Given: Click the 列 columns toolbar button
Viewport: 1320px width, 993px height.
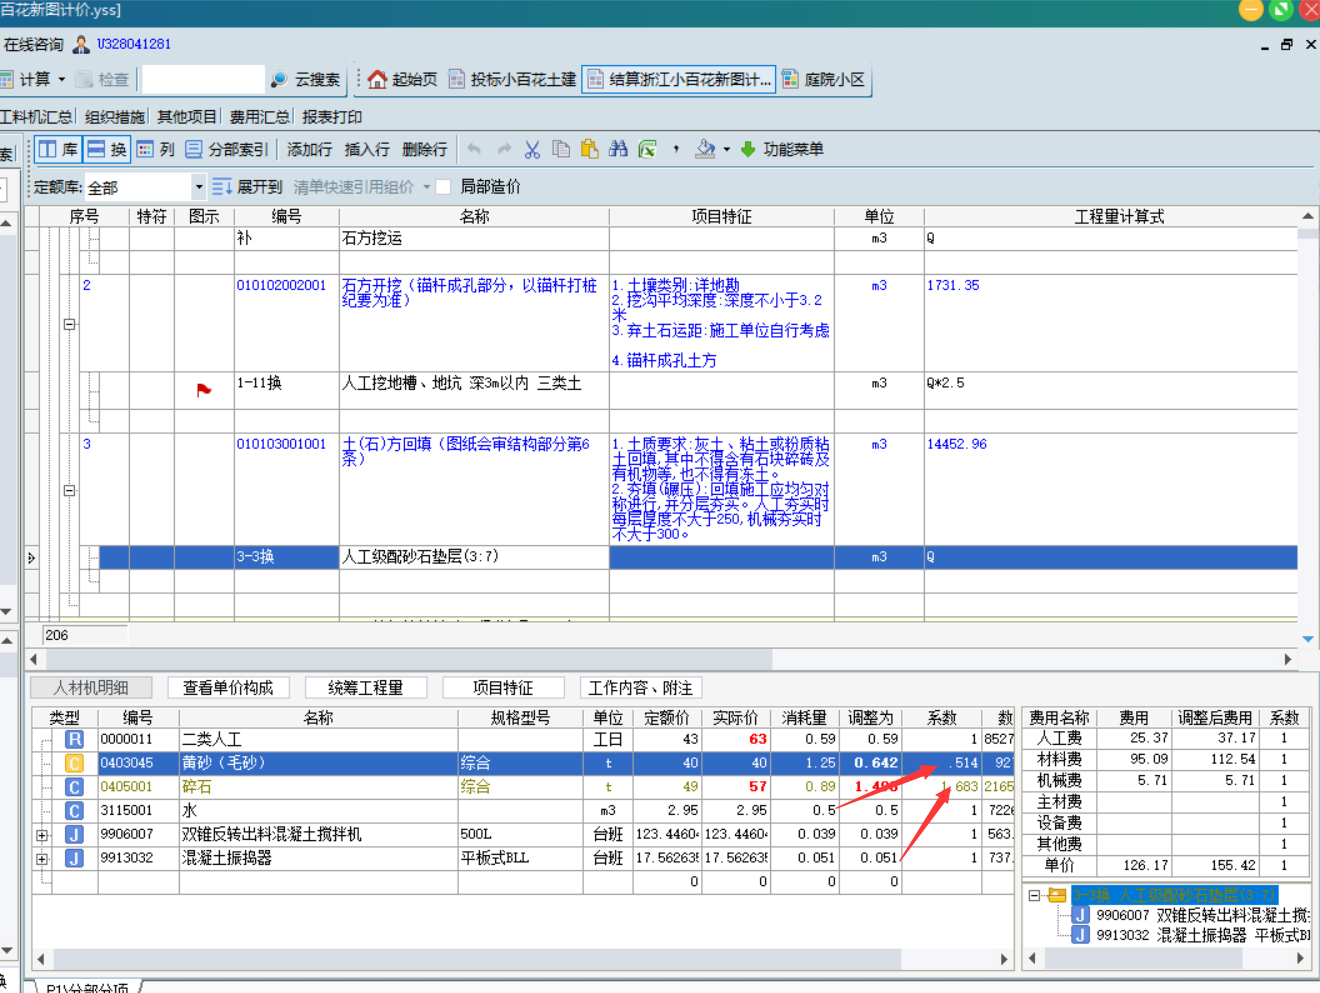Looking at the screenshot, I should click(x=155, y=150).
